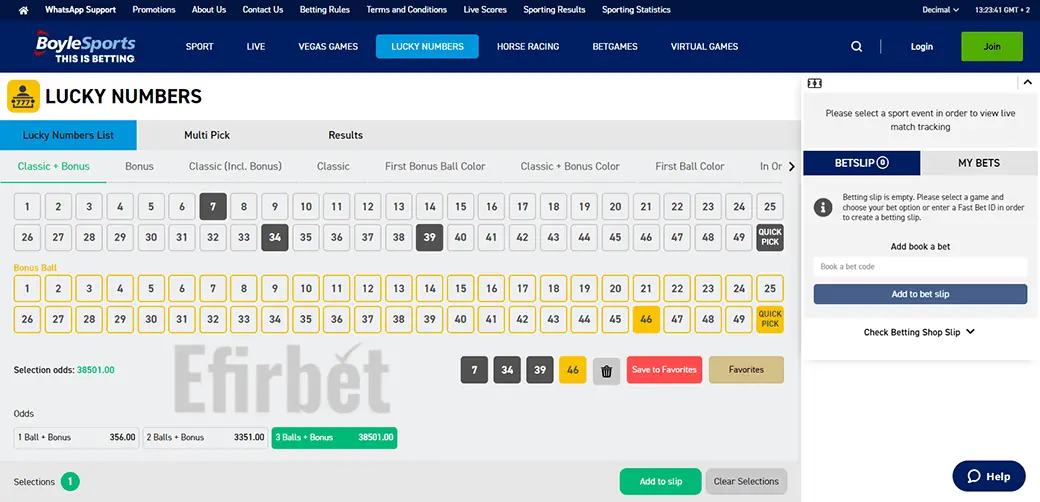Open WhatsApp Support link
This screenshot has width=1040, height=502.
80,10
